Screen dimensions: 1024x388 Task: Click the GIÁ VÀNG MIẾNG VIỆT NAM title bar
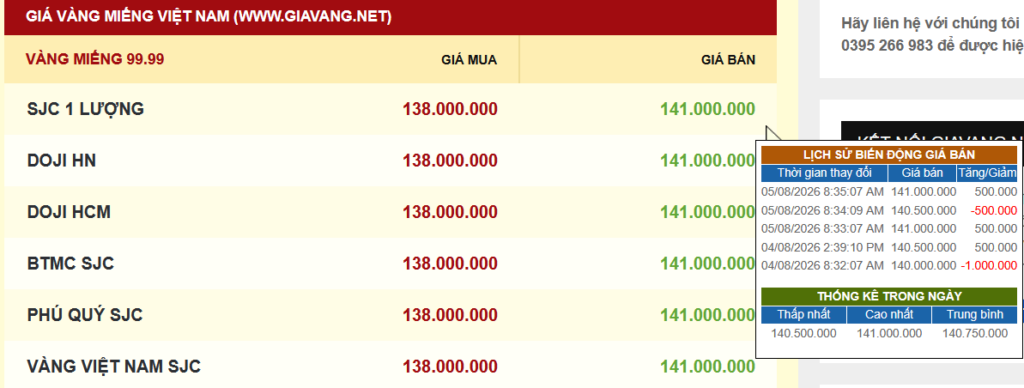pos(391,17)
